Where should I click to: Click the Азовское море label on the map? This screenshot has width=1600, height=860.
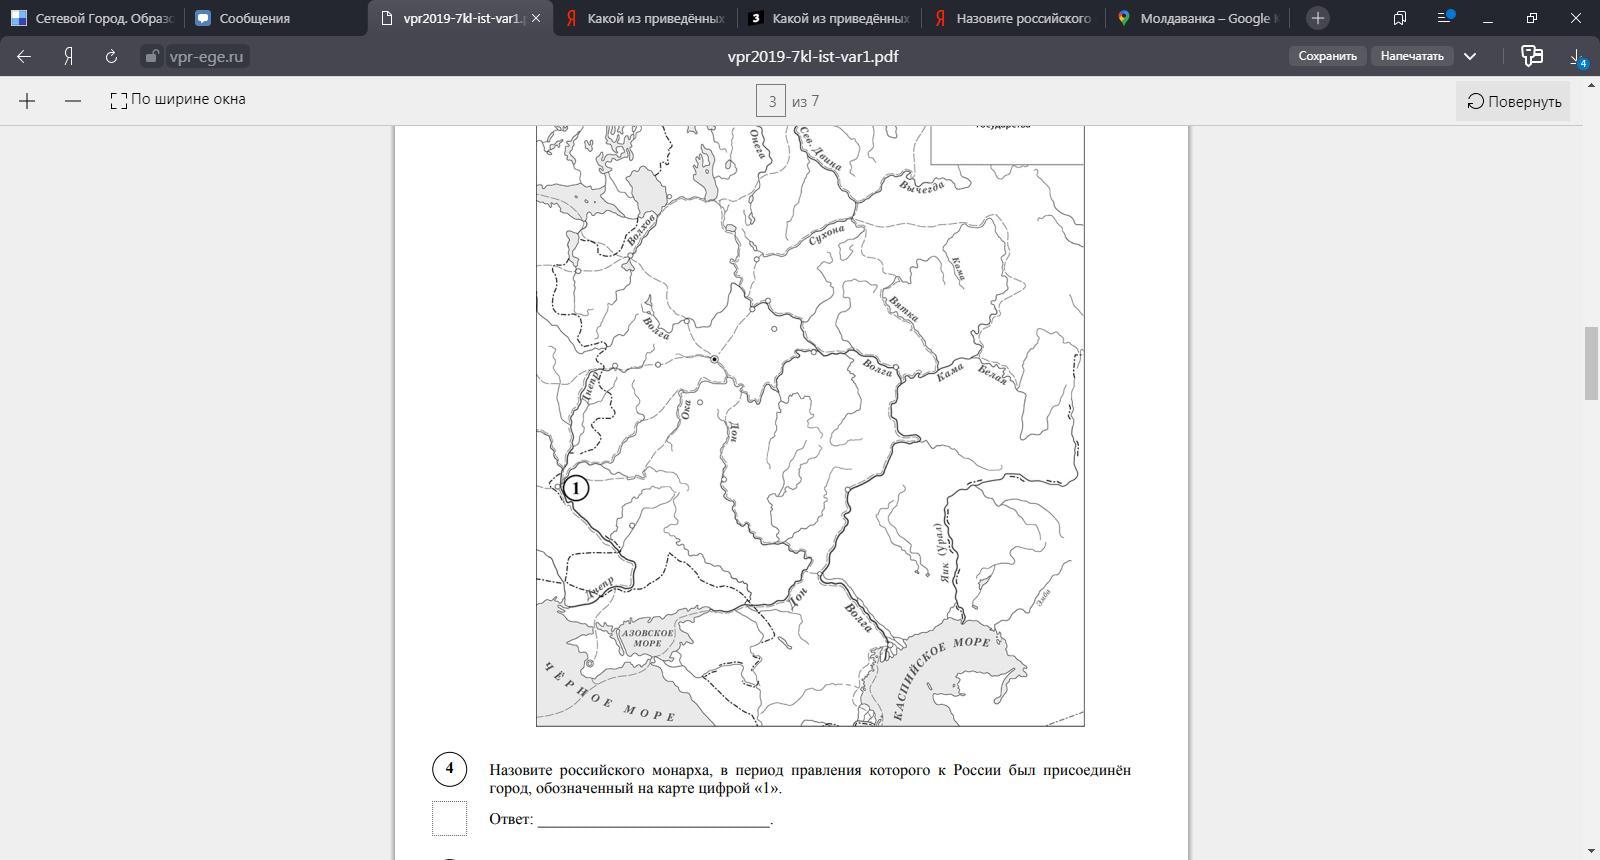(648, 637)
